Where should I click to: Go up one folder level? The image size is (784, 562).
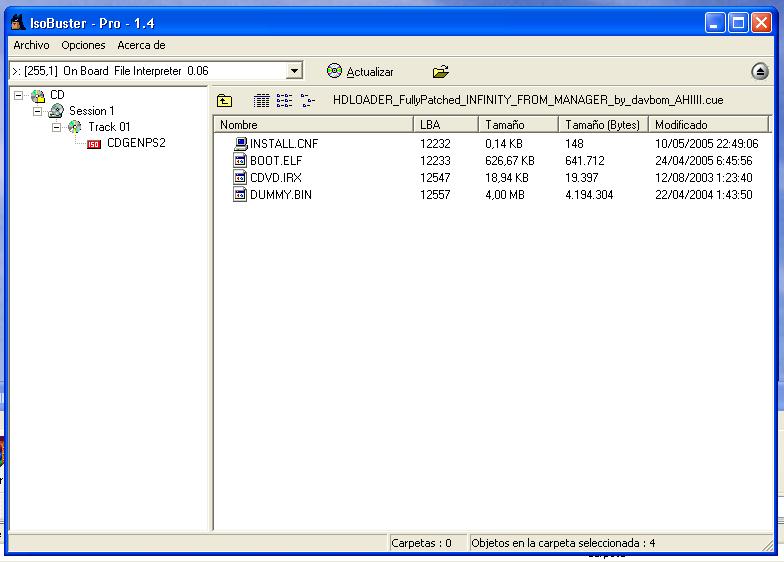point(225,101)
